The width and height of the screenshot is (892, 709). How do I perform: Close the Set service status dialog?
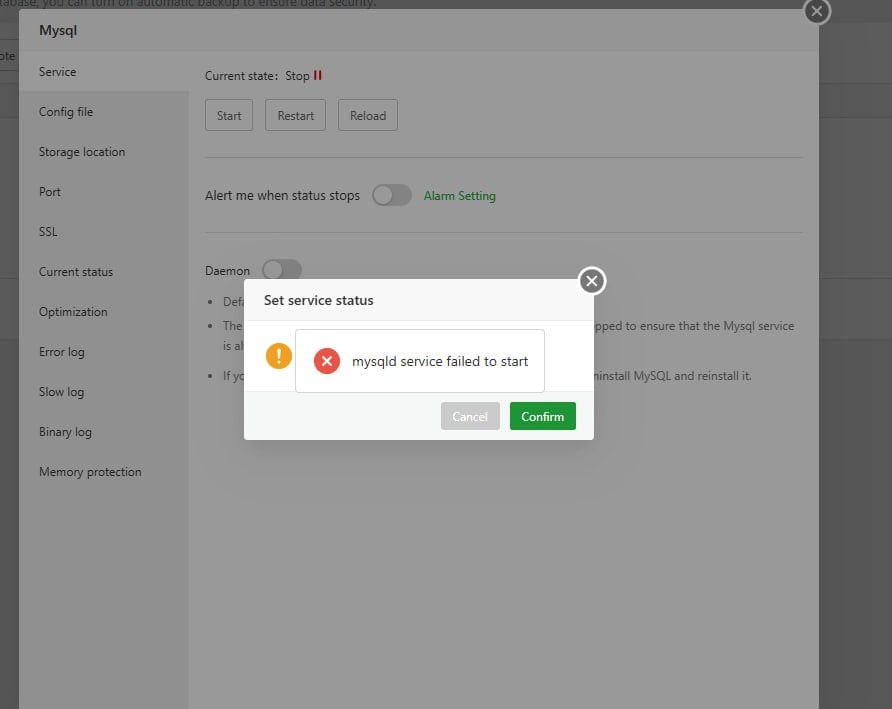click(x=592, y=281)
